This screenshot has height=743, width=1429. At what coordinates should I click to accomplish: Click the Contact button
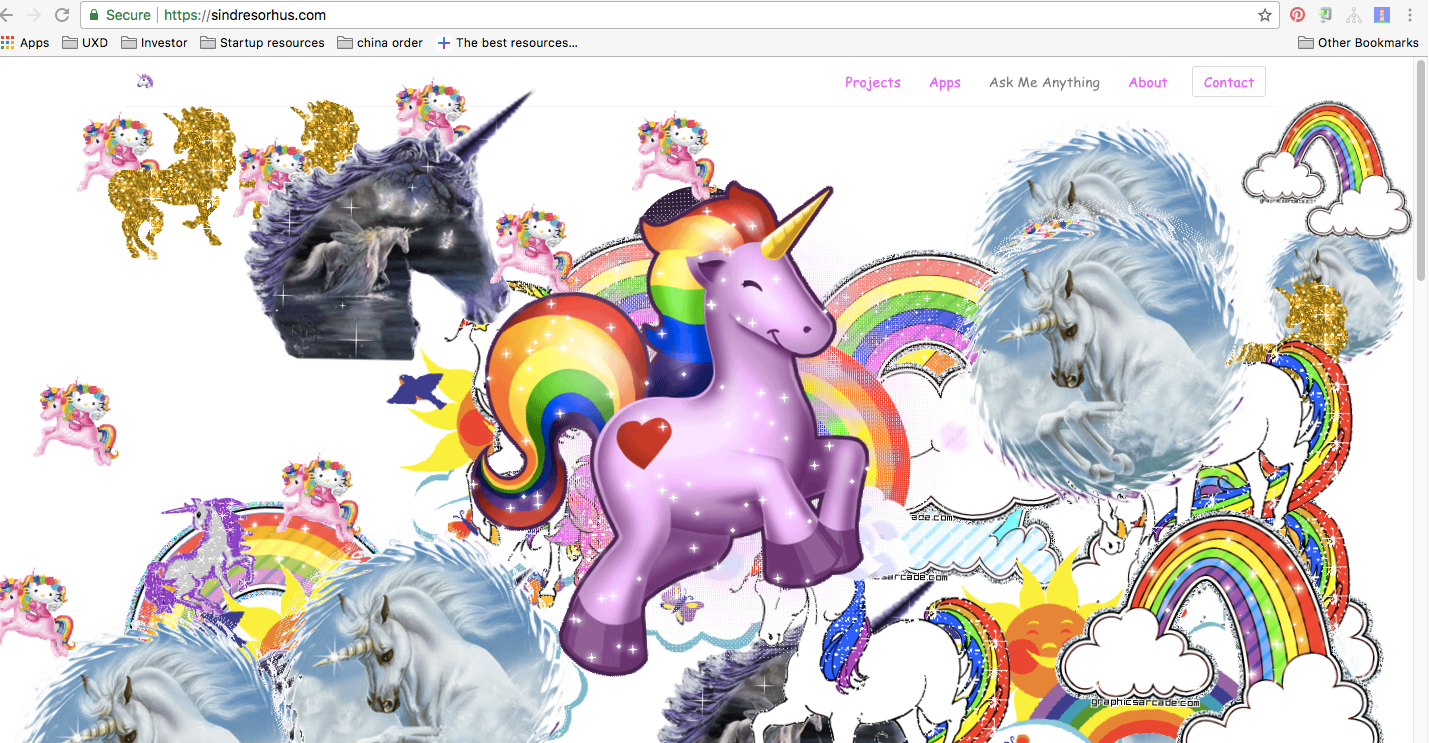(1229, 82)
